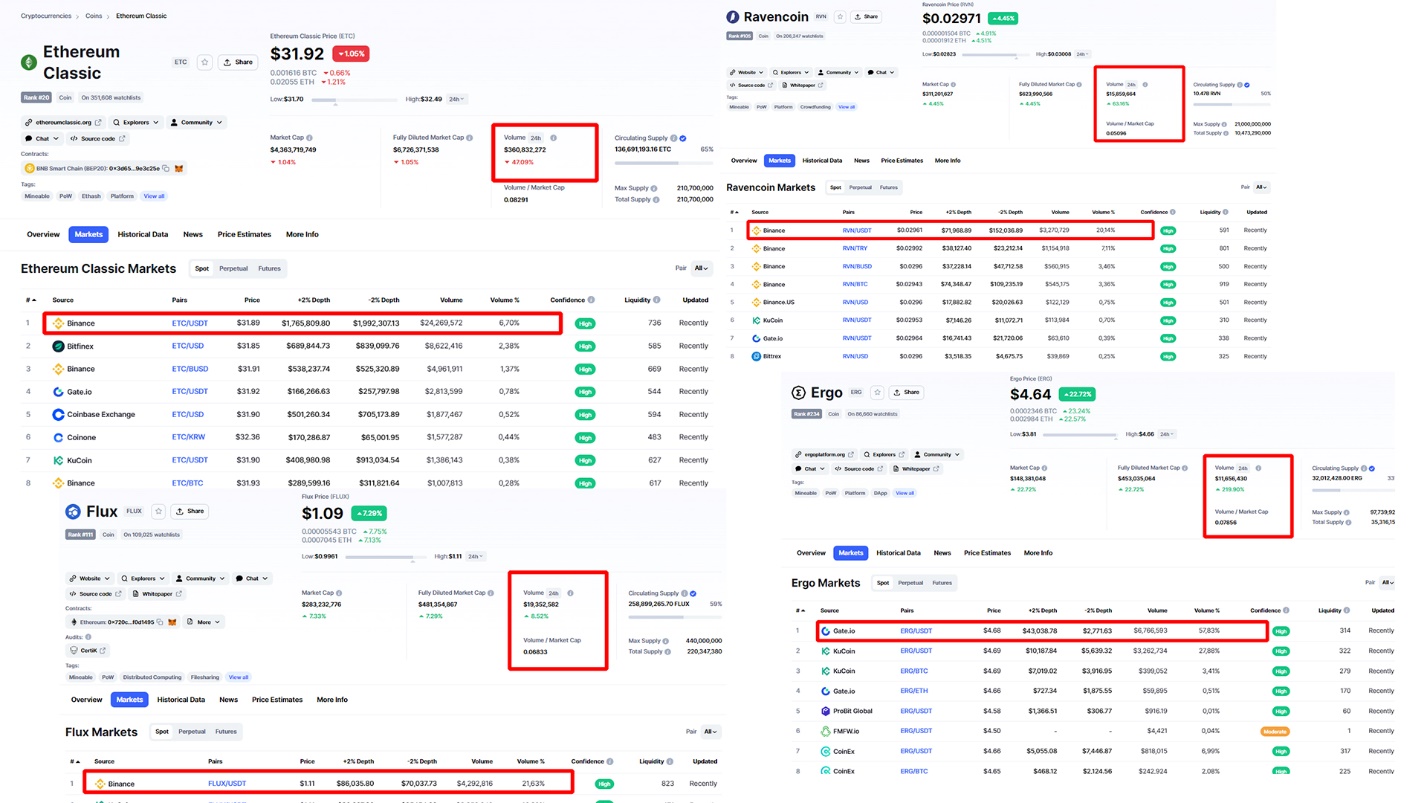Switch Ravencoin Markets to Futures
This screenshot has width=1427, height=803.
point(888,187)
